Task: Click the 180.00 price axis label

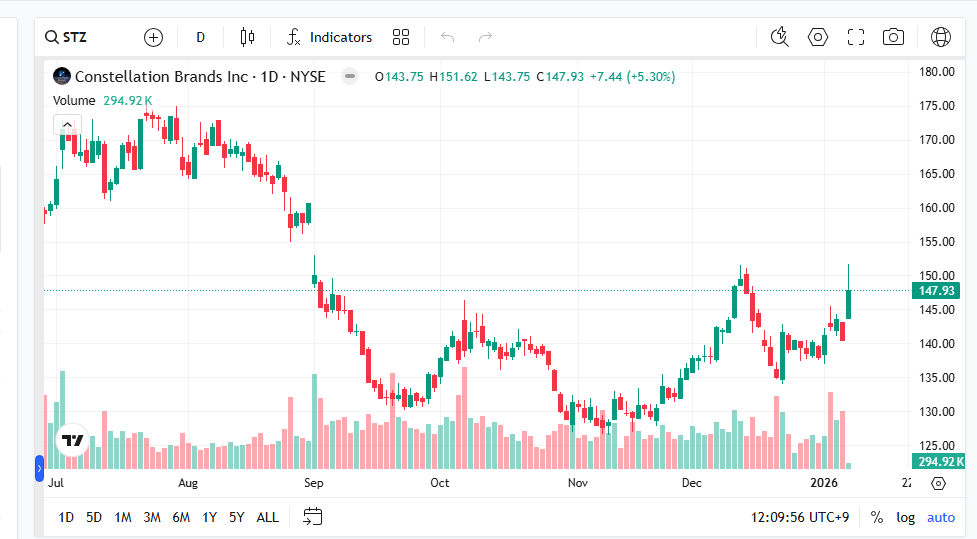Action: pos(936,72)
